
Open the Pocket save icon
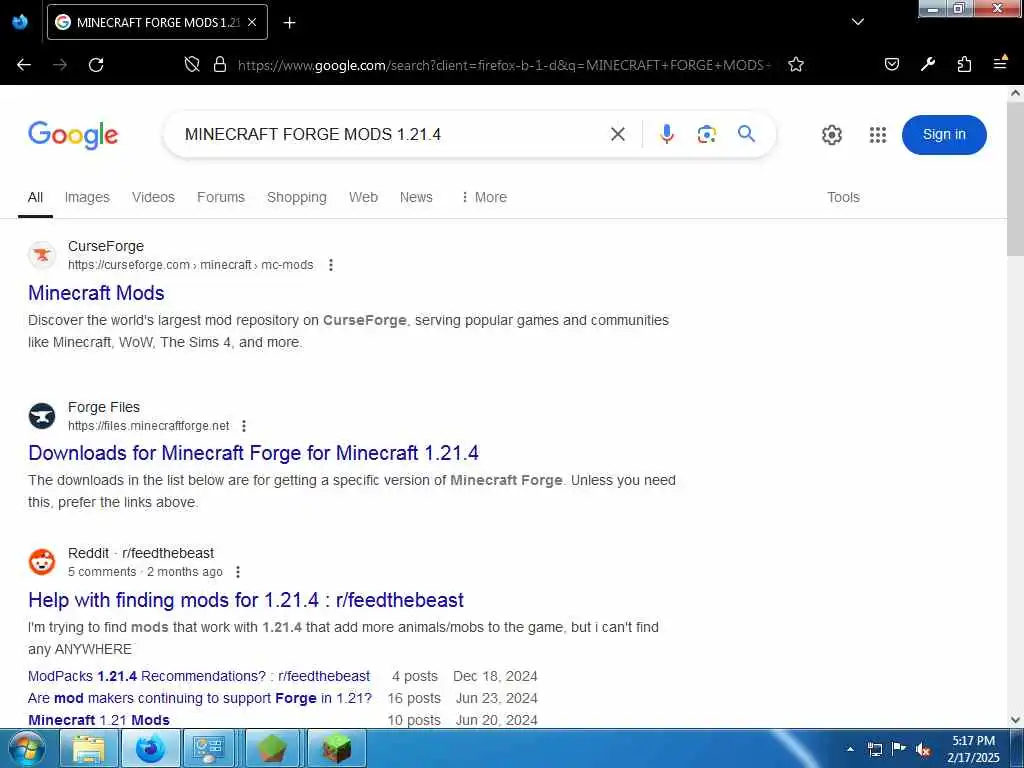(891, 64)
